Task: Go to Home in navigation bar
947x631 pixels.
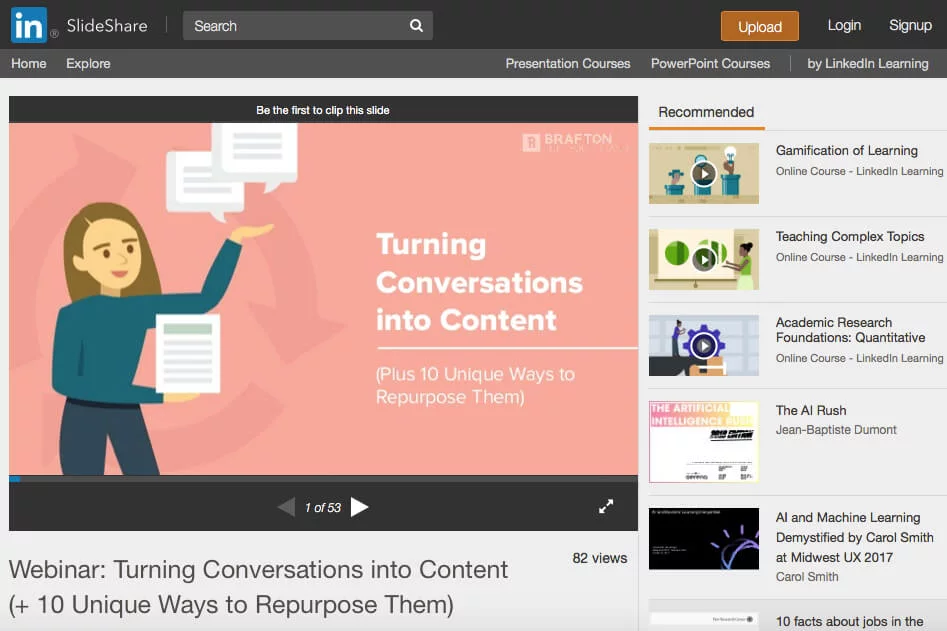Action: click(29, 63)
